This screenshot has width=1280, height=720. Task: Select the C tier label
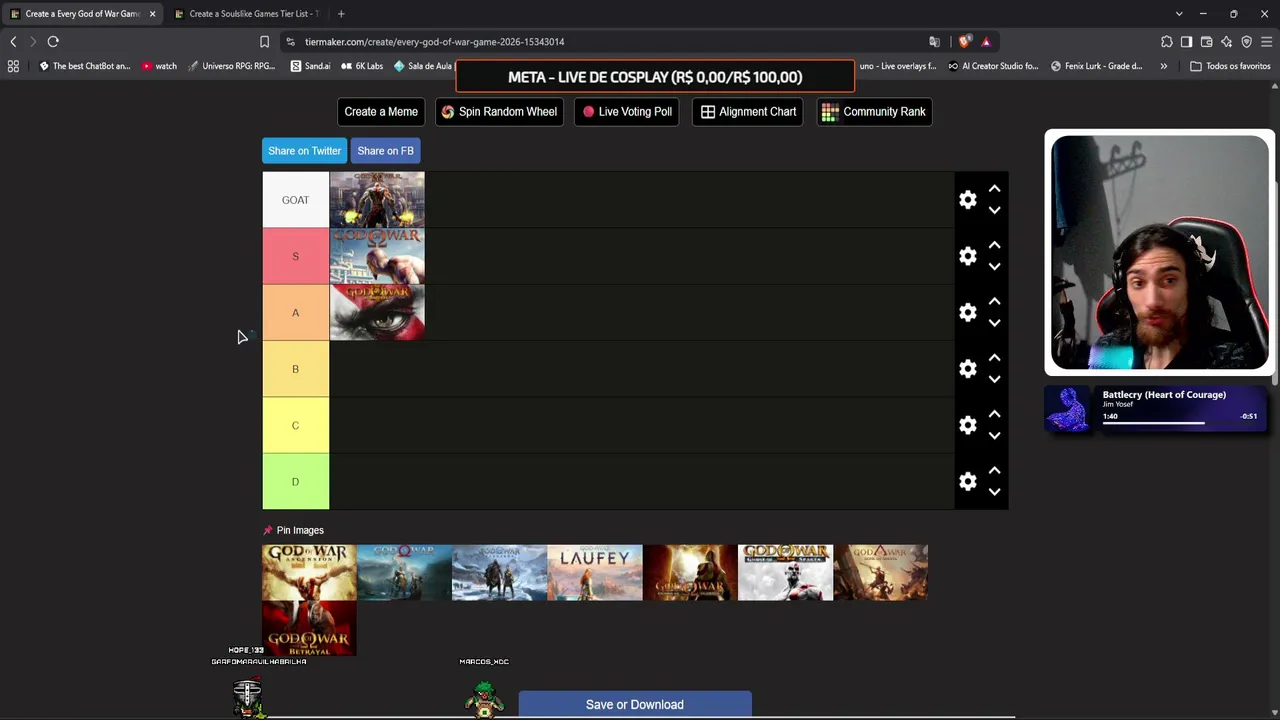tap(295, 425)
